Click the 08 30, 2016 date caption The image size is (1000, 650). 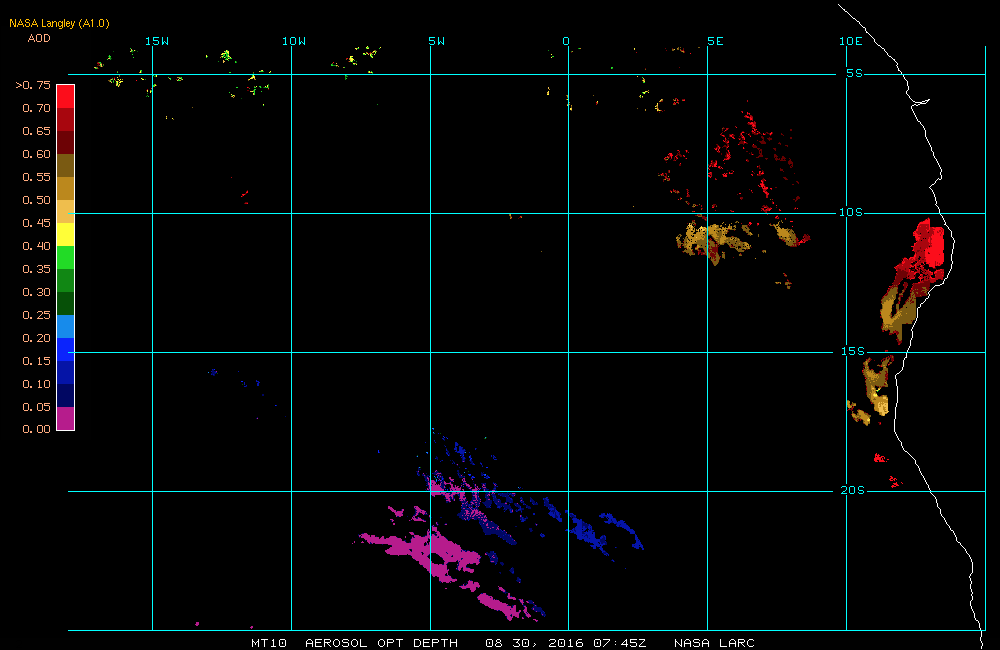[x=534, y=643]
